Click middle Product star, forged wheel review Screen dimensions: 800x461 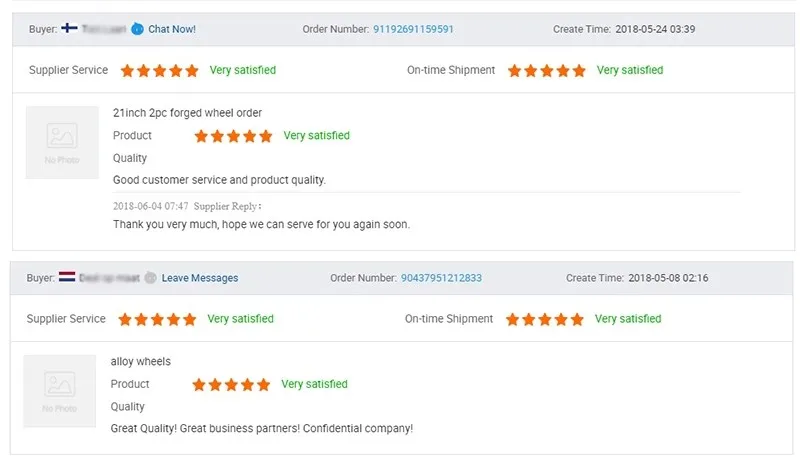[233, 136]
